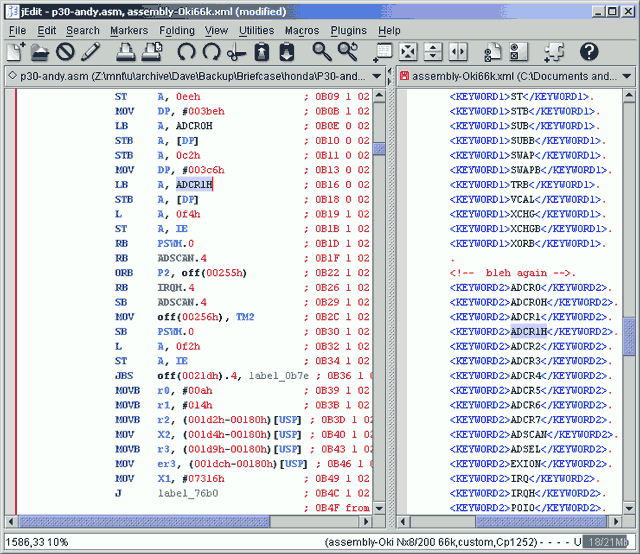
Task: Click the Plugin Manager puzzle icon
Action: click(x=554, y=52)
